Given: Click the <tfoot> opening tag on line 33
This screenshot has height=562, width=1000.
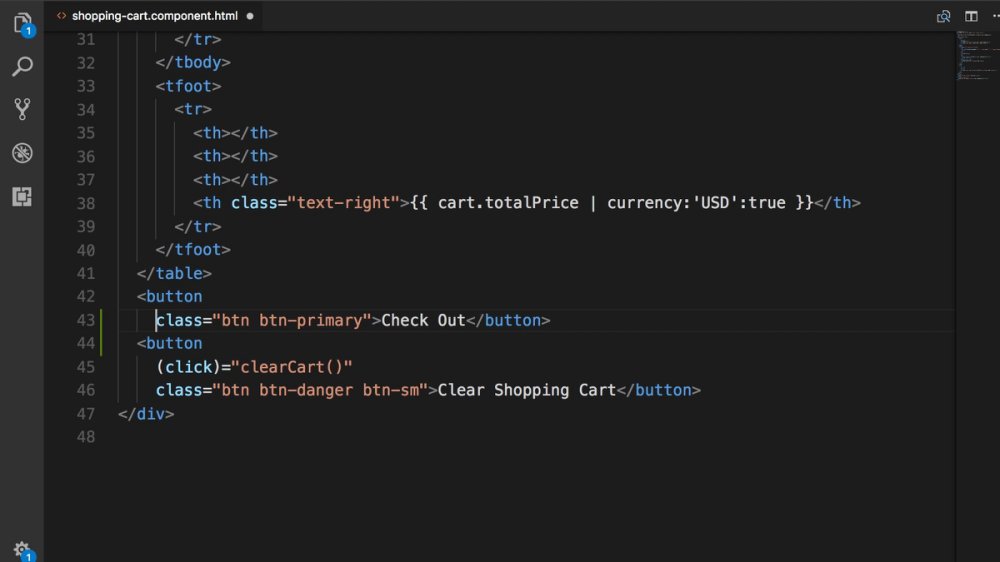Looking at the screenshot, I should (x=188, y=86).
